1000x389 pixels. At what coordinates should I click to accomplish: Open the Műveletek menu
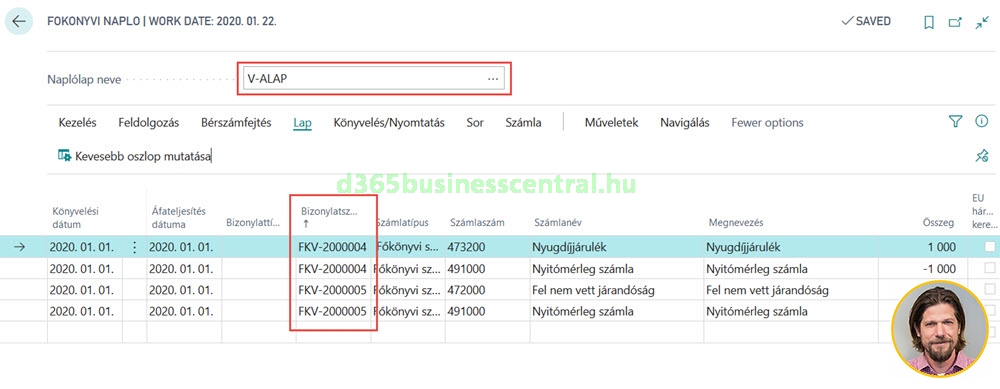point(612,122)
